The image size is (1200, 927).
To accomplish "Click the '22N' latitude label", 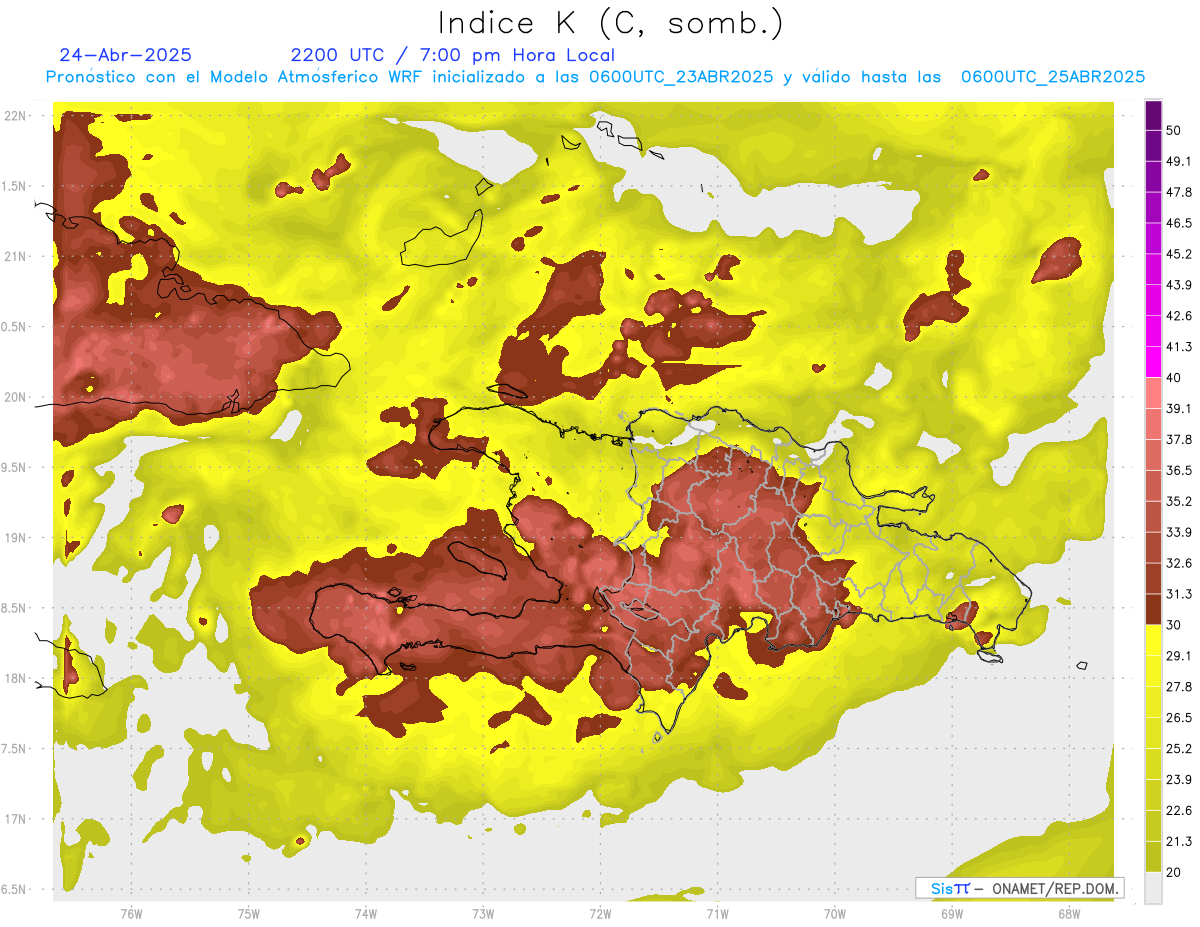I will [x=16, y=116].
